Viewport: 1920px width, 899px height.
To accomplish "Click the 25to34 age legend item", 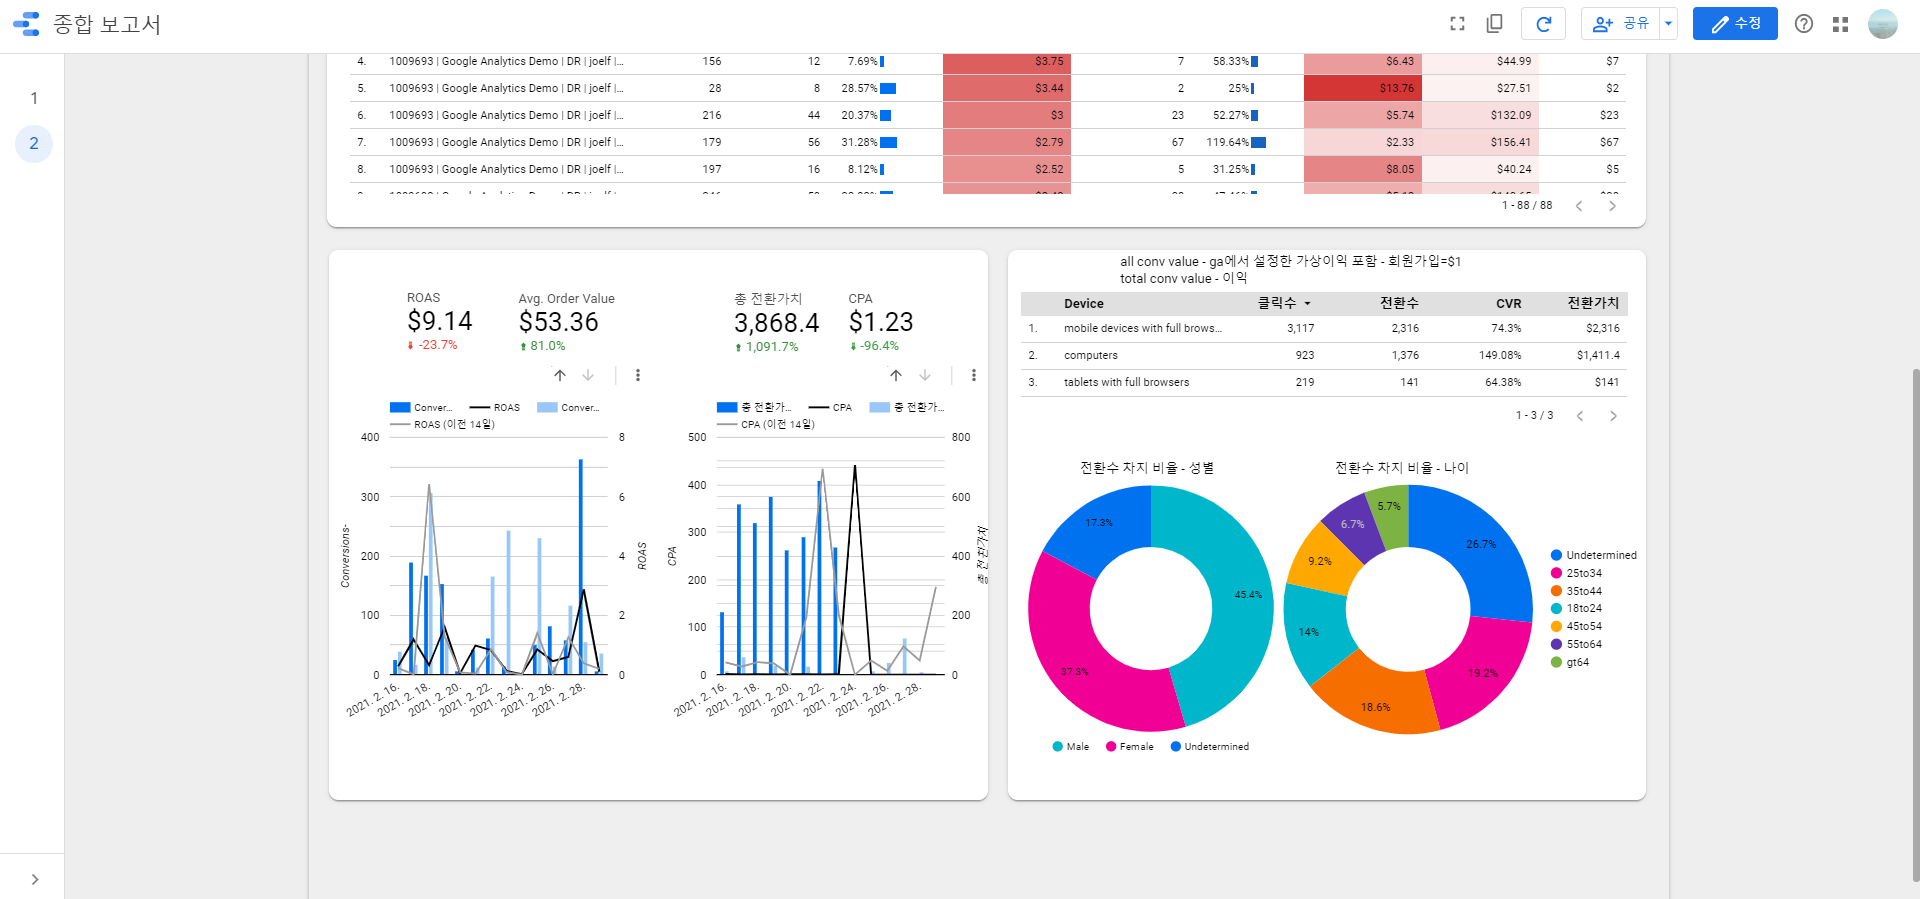I will [x=1577, y=574].
